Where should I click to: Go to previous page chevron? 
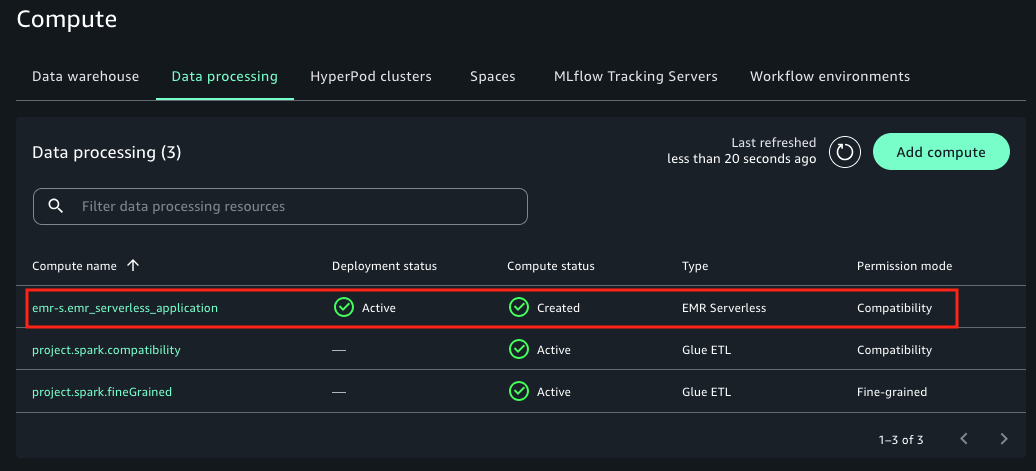tap(964, 439)
